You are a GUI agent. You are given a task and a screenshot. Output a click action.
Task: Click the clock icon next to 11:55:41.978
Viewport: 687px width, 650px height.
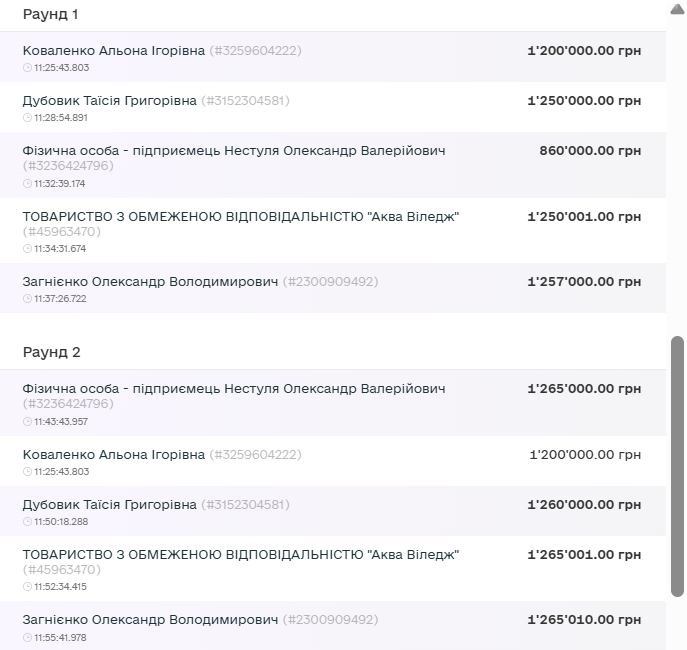[x=27, y=638]
